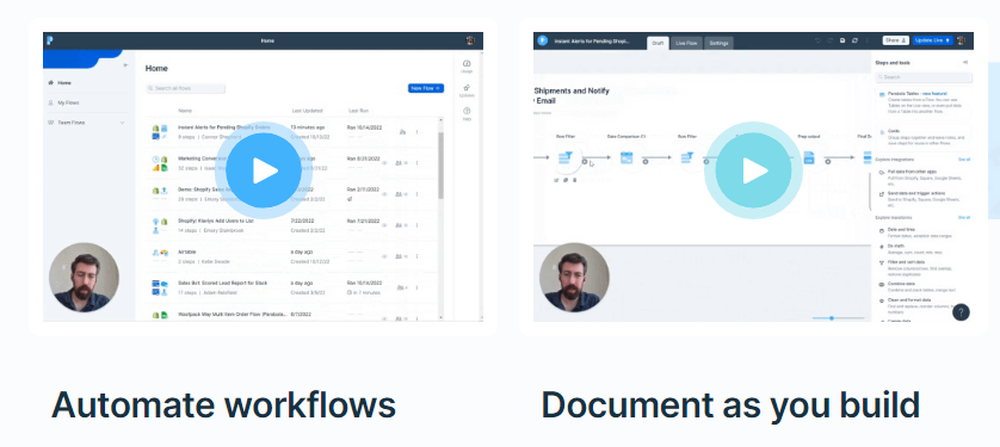This screenshot has width=1000, height=447.
Task: Click the refresh icon in editor header
Action: point(855,40)
